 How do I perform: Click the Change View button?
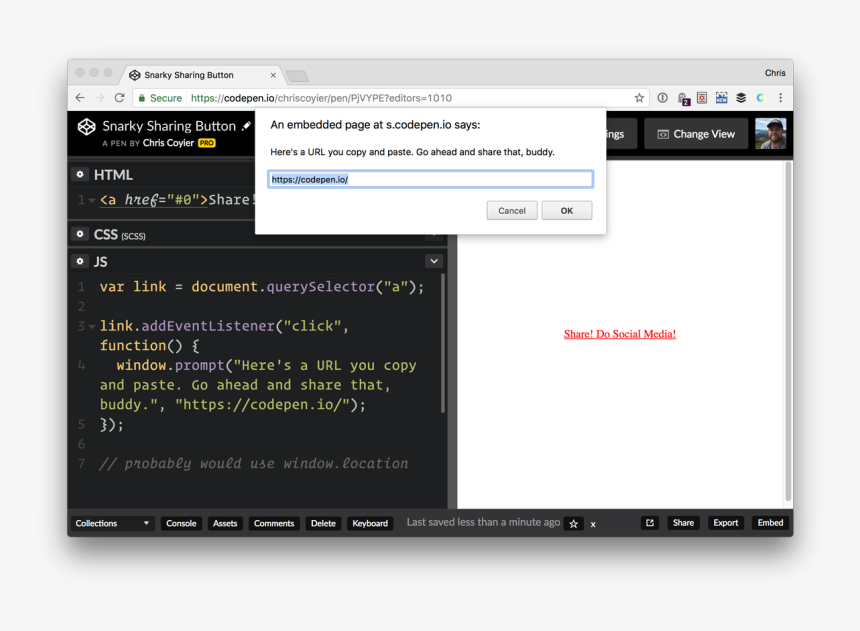696,134
